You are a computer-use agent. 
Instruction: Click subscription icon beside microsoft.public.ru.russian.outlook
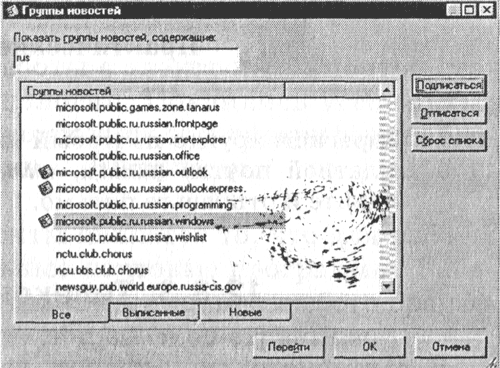pyautogui.click(x=45, y=172)
